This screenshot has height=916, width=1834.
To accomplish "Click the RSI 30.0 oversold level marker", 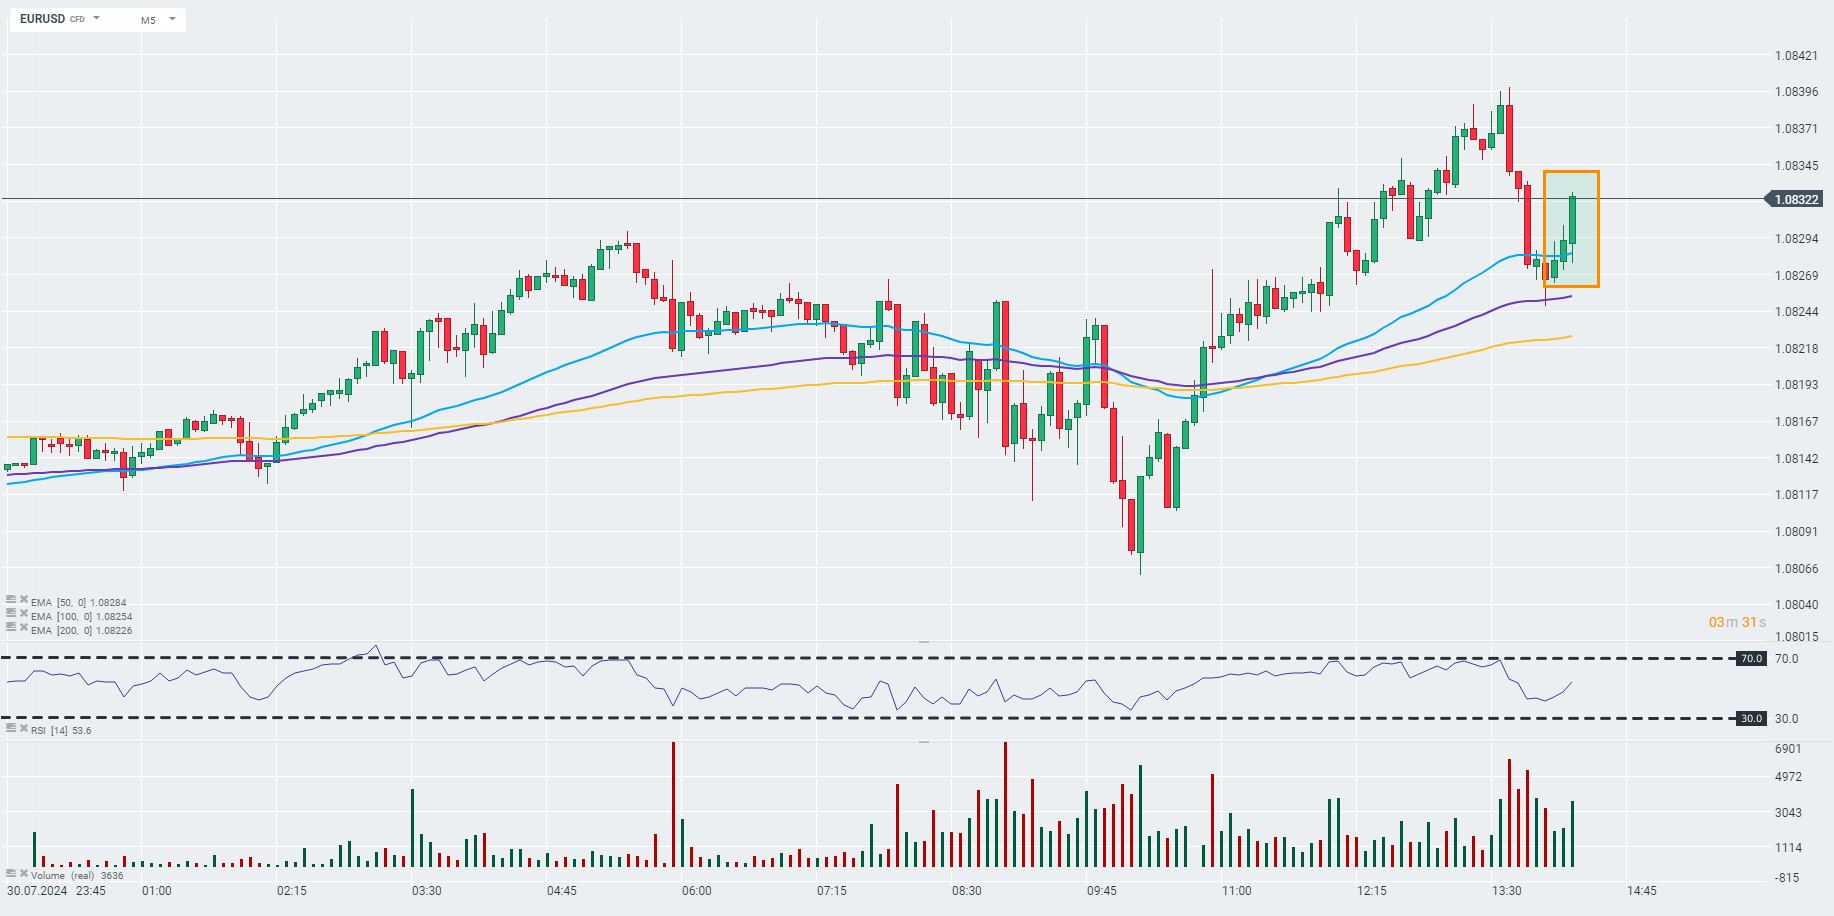I will tap(1751, 719).
